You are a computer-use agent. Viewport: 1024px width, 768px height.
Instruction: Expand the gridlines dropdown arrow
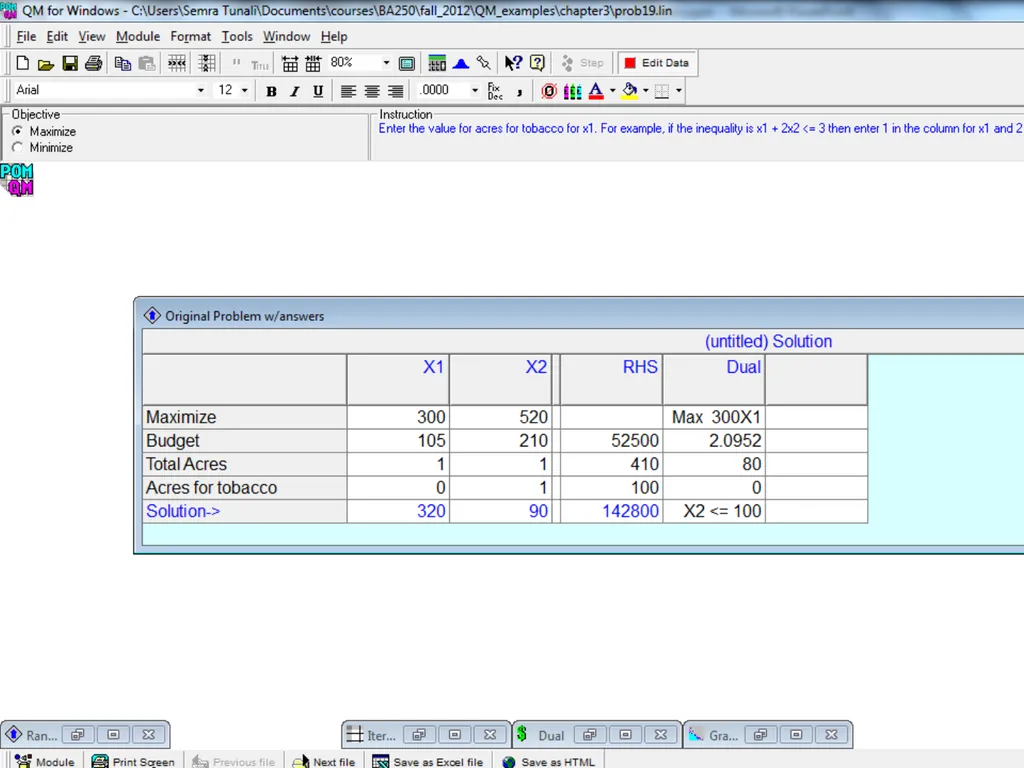tap(679, 91)
